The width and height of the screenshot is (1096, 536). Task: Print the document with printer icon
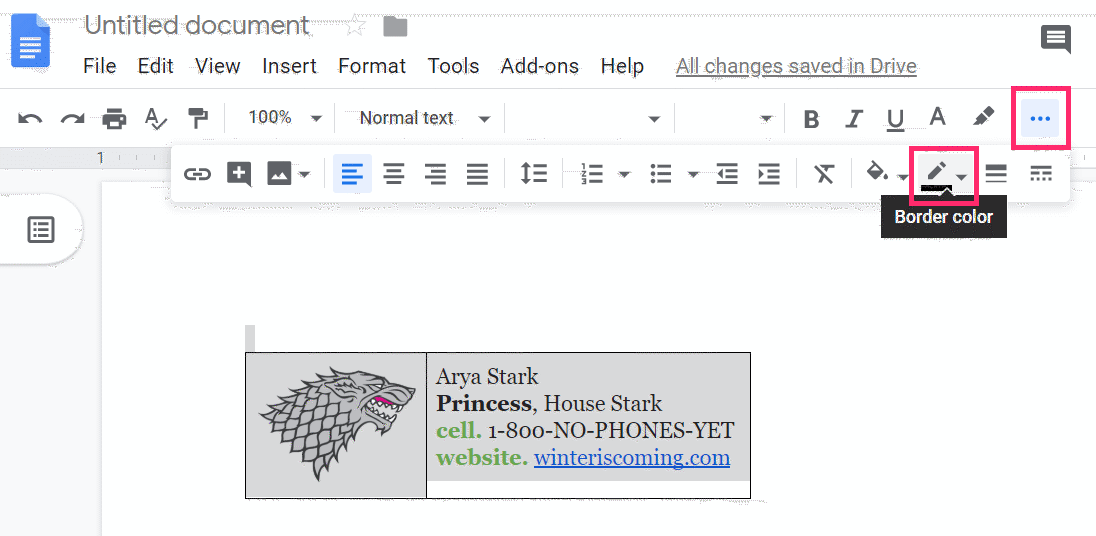[115, 119]
